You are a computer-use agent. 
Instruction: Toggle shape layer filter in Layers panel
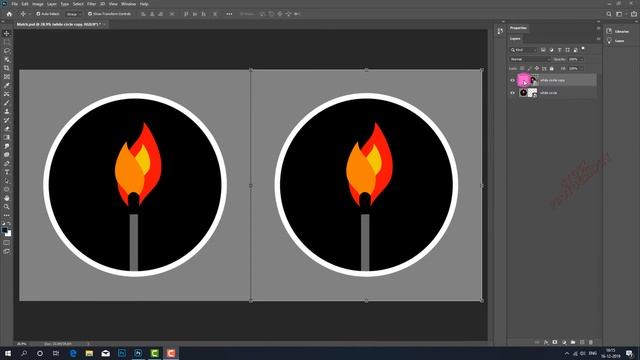coord(567,50)
